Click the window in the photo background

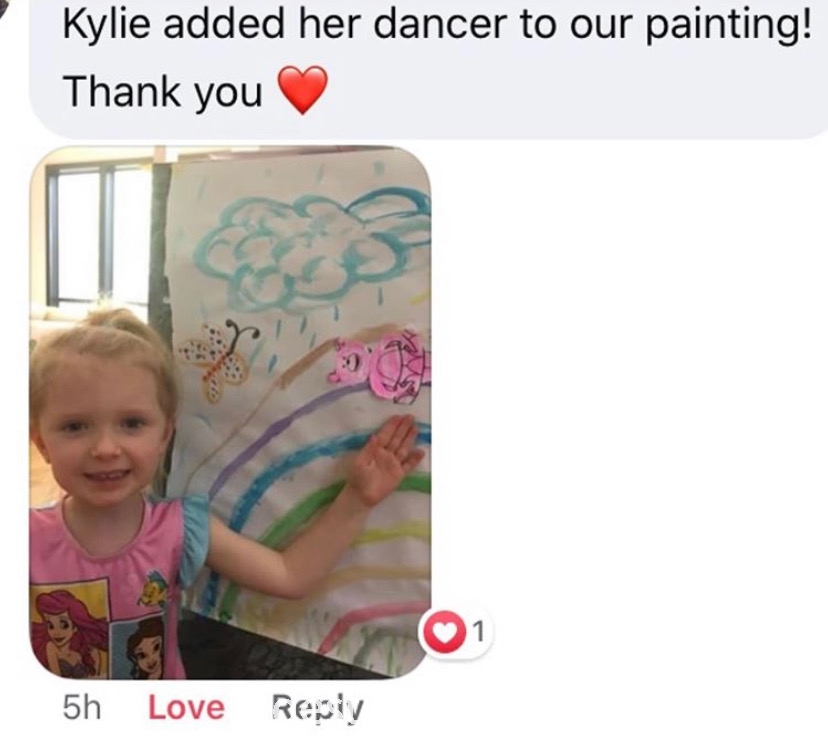pyautogui.click(x=98, y=232)
